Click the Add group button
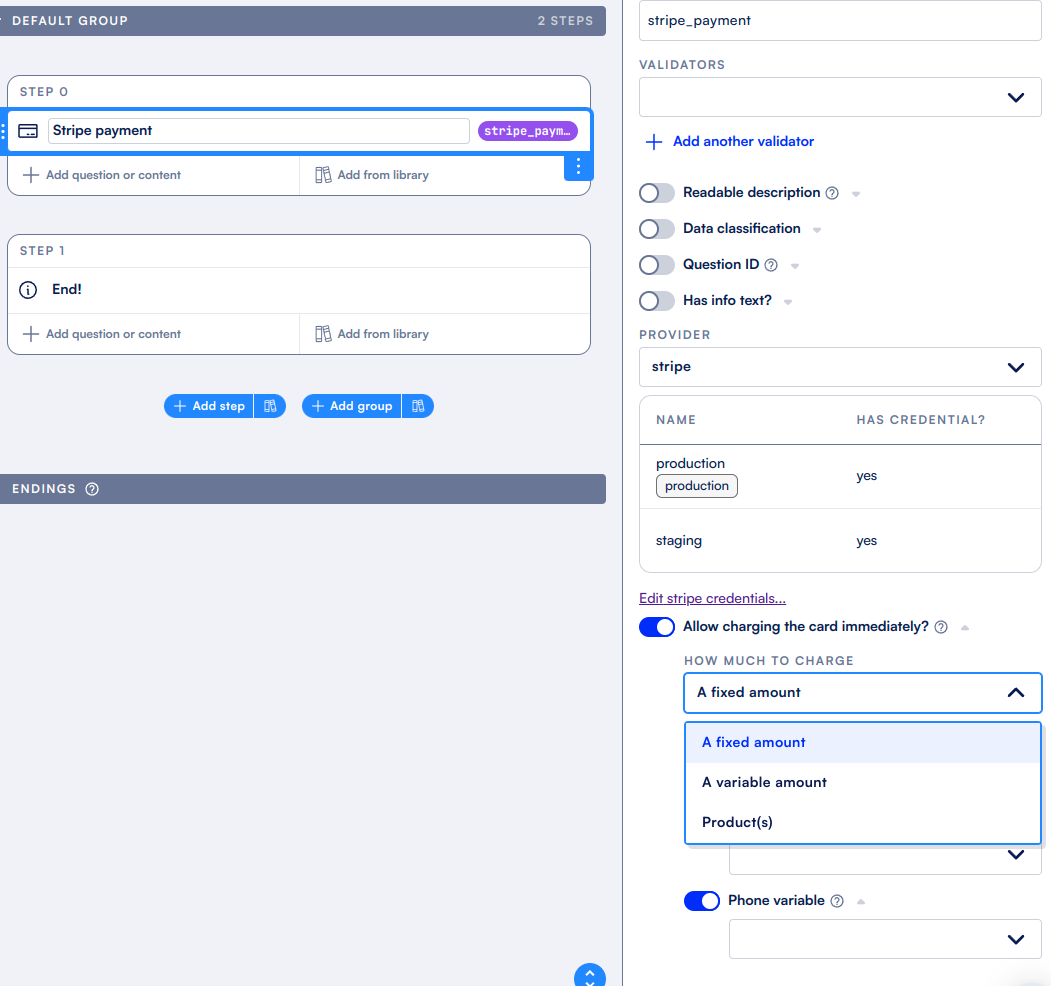The width and height of the screenshot is (1051, 986). tap(352, 406)
